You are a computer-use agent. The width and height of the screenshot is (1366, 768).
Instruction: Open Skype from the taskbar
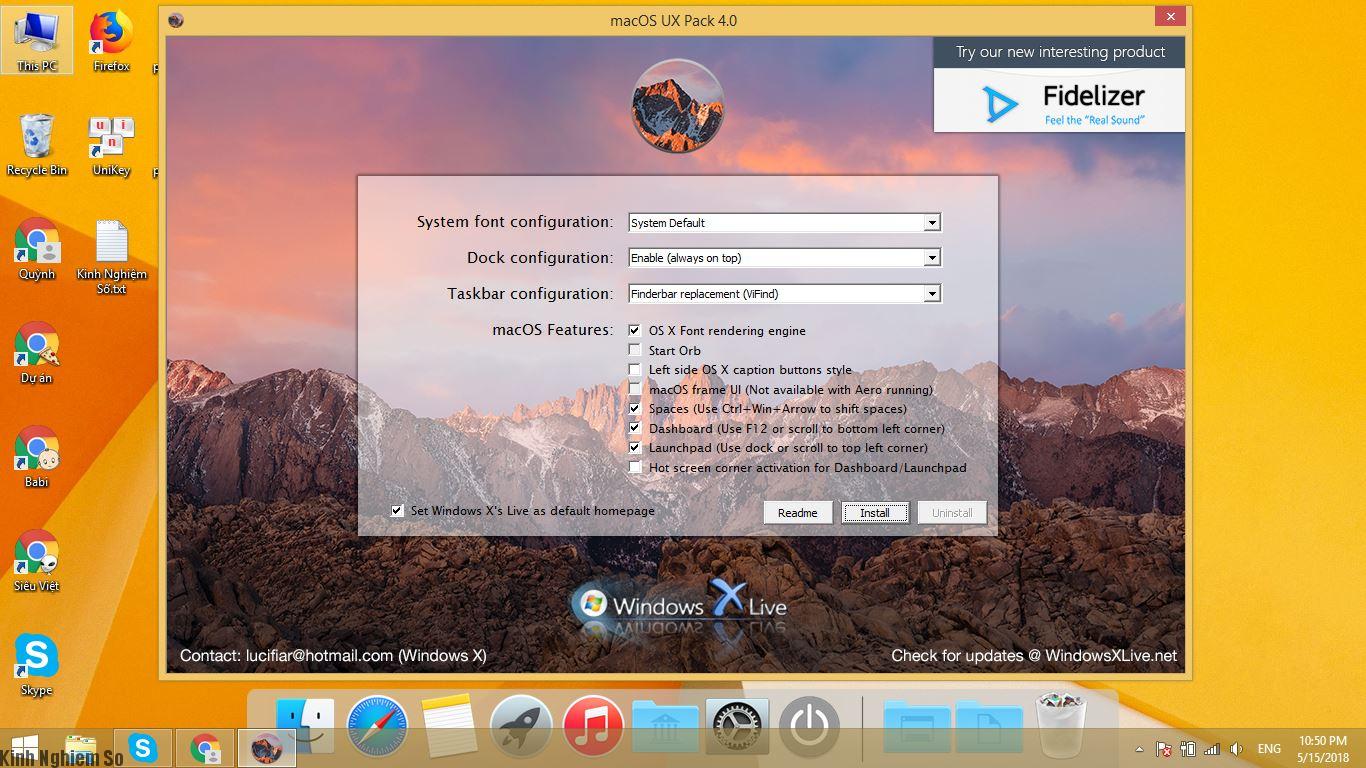point(143,748)
